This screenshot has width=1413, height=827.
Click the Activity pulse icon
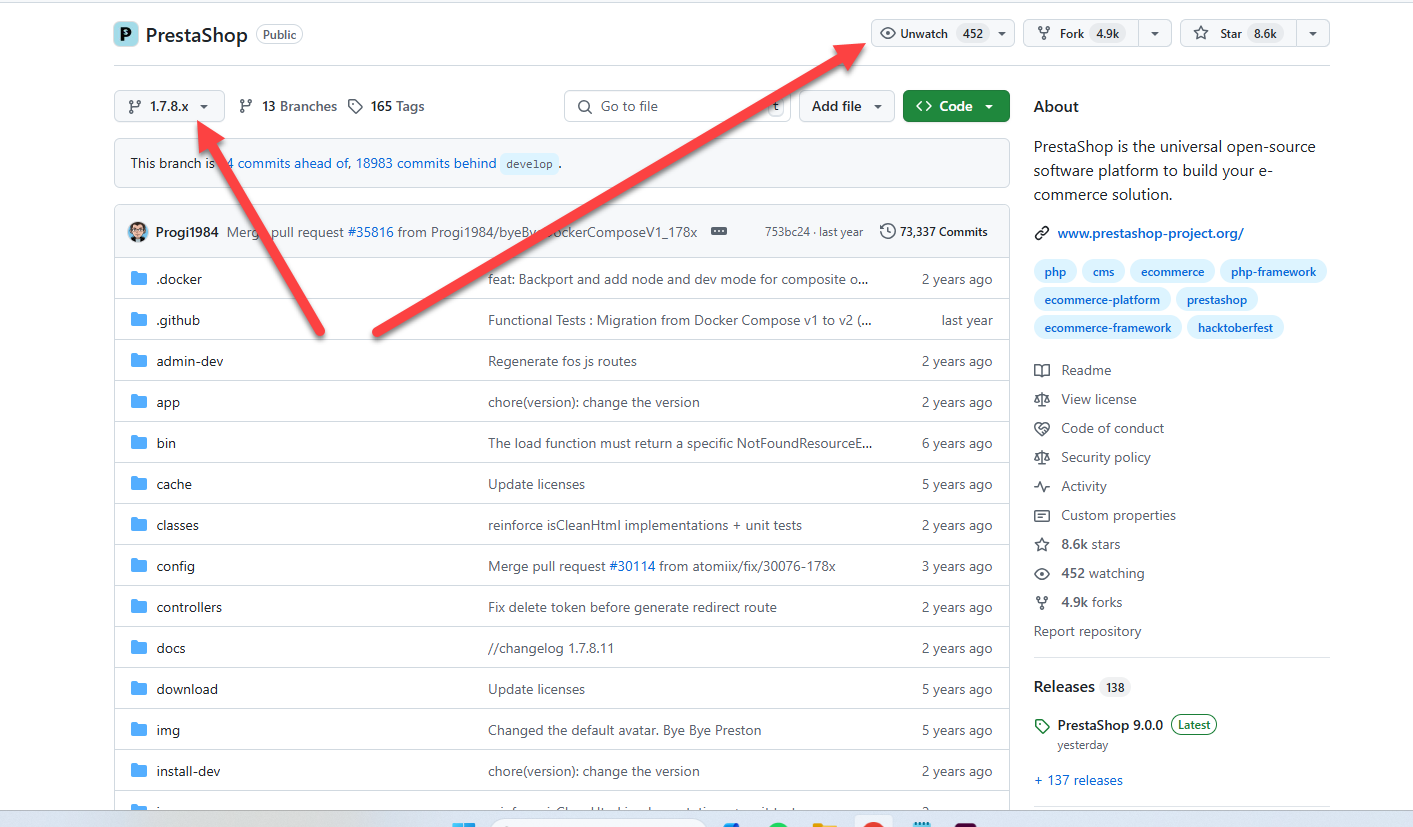(1042, 486)
